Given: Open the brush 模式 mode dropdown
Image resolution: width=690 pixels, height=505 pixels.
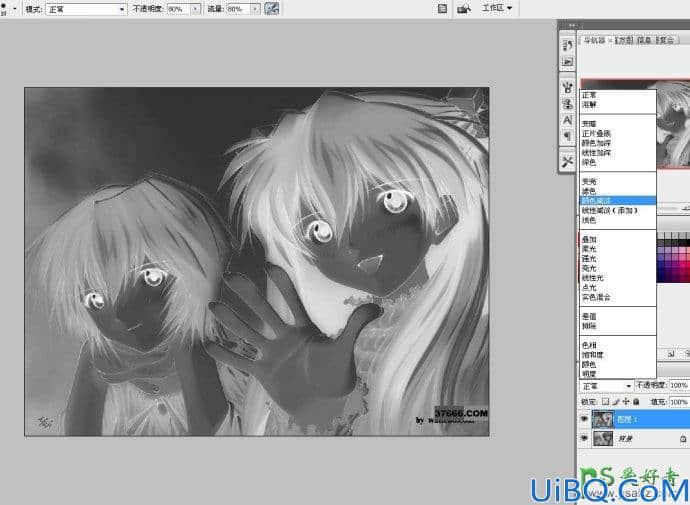Looking at the screenshot, I should click(86, 9).
